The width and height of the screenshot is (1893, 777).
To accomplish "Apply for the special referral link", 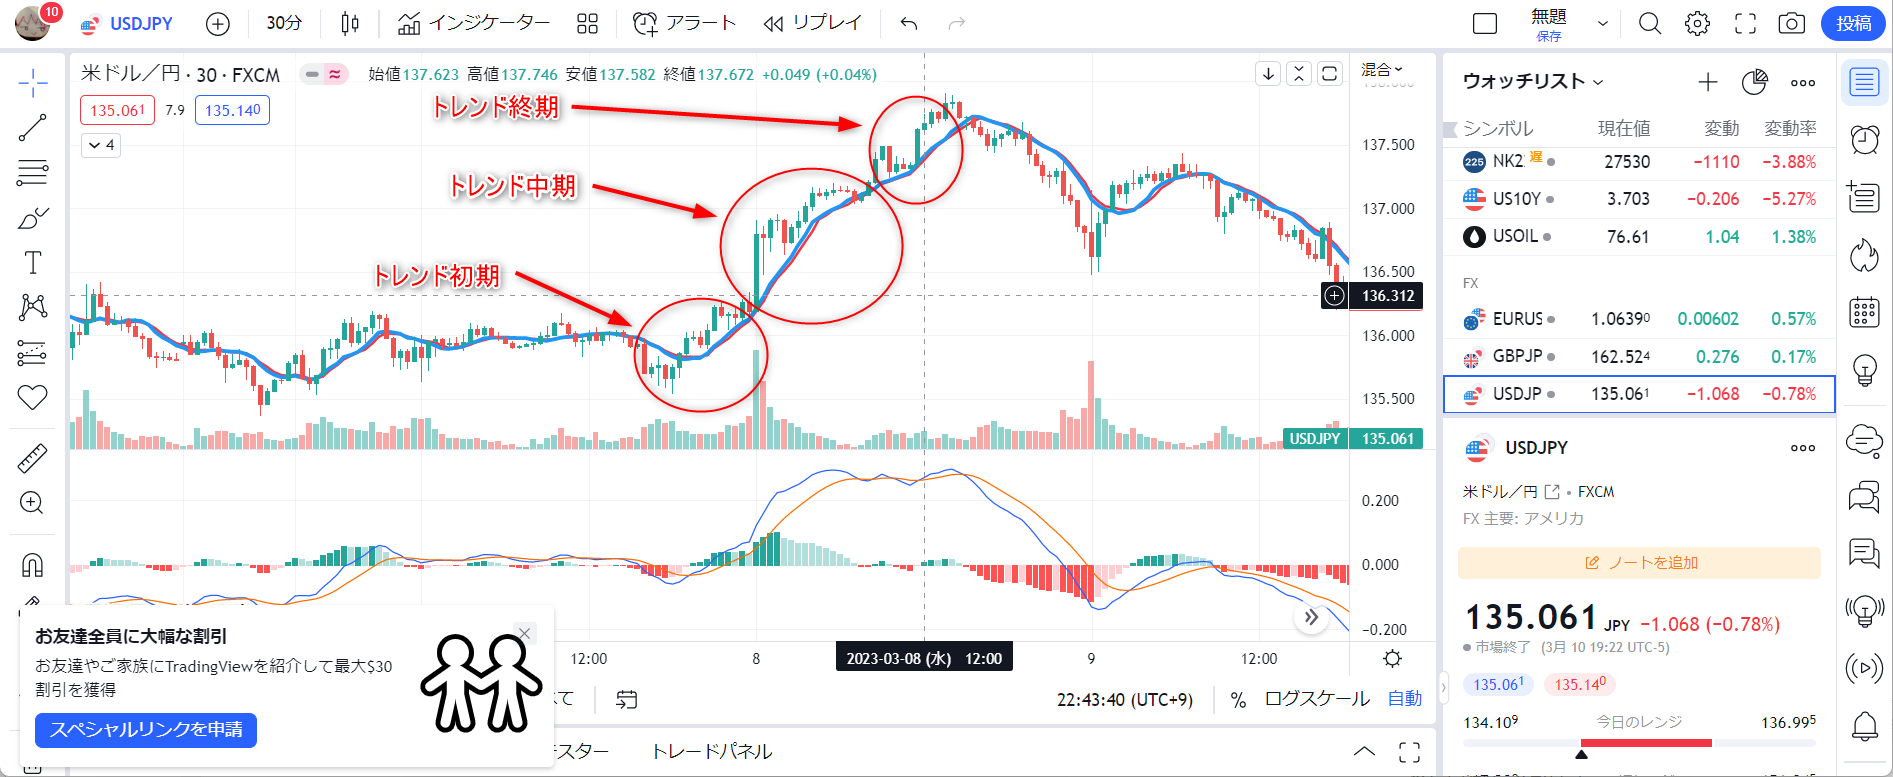I will tap(146, 730).
